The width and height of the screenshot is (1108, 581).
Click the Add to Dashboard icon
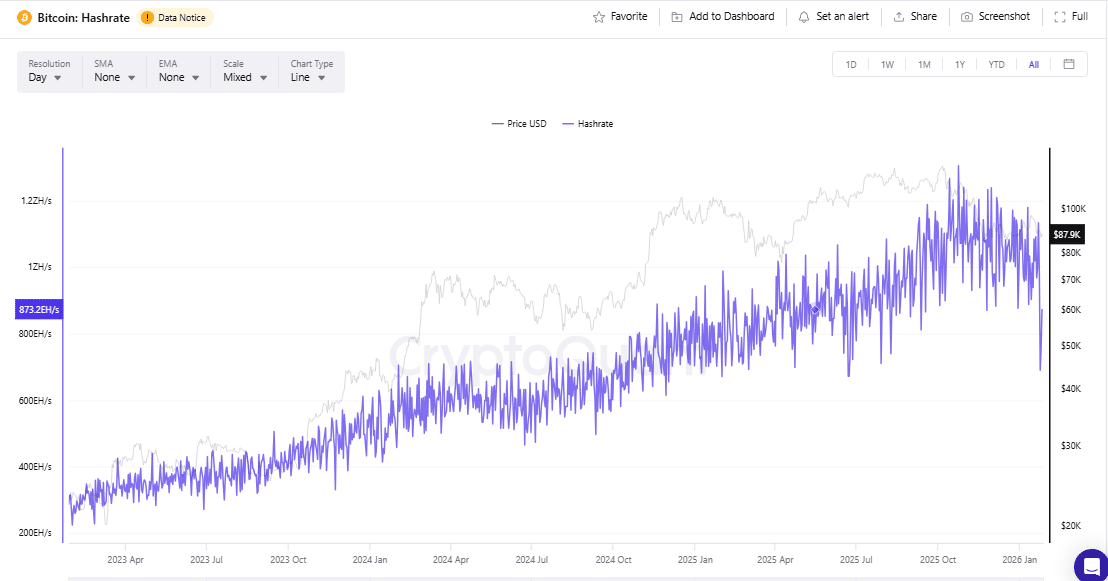tap(677, 17)
